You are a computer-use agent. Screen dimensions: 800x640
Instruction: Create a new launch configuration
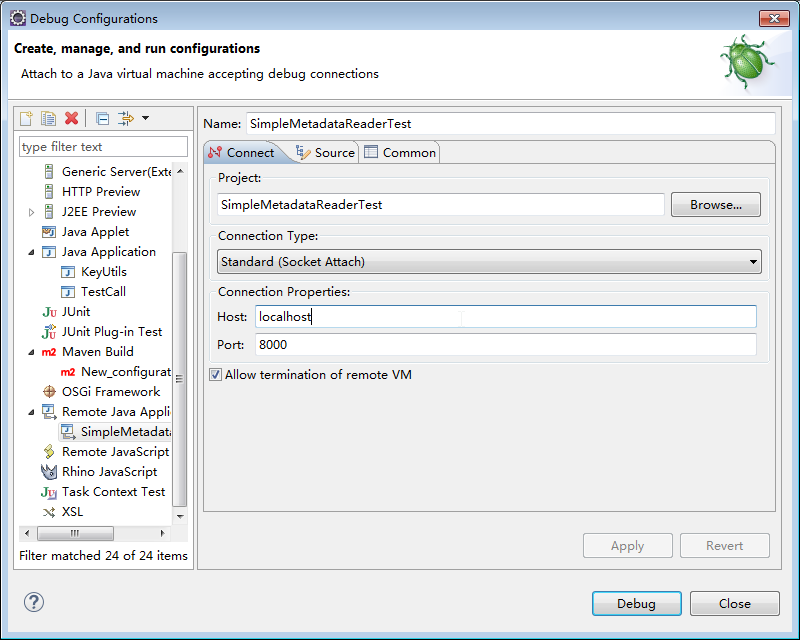click(x=26, y=118)
